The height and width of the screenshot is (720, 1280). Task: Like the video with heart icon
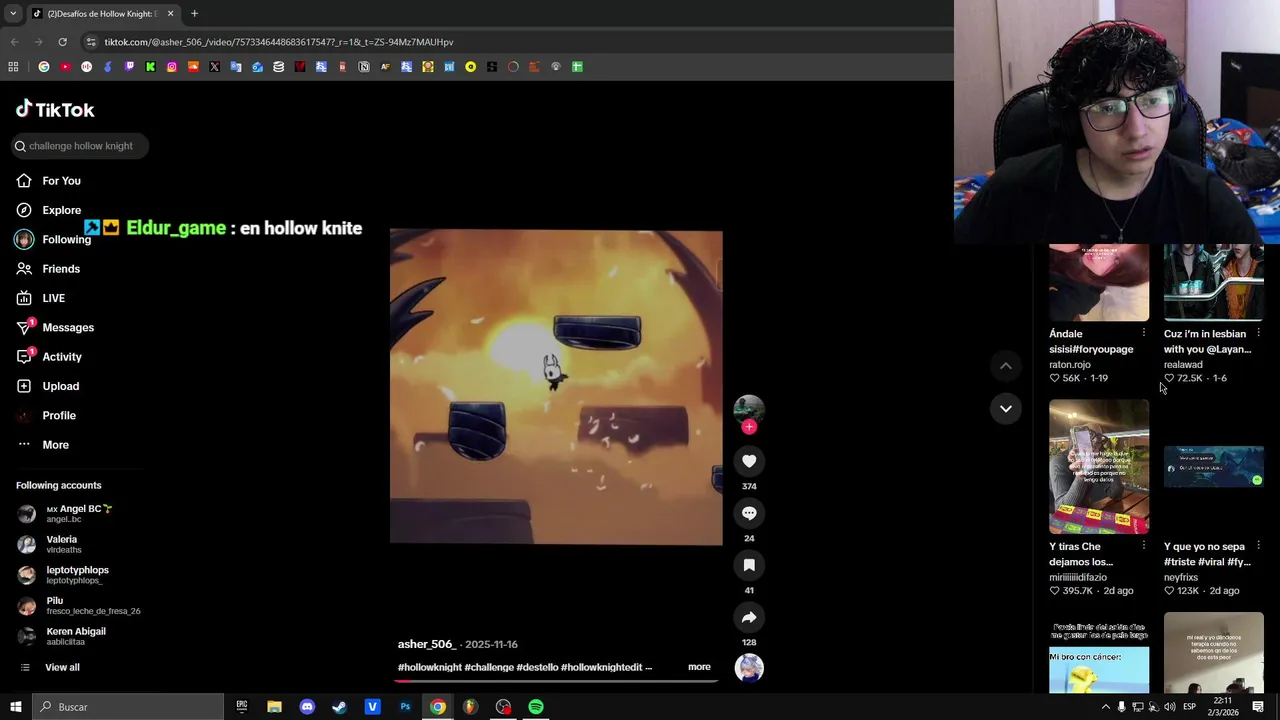click(x=749, y=461)
